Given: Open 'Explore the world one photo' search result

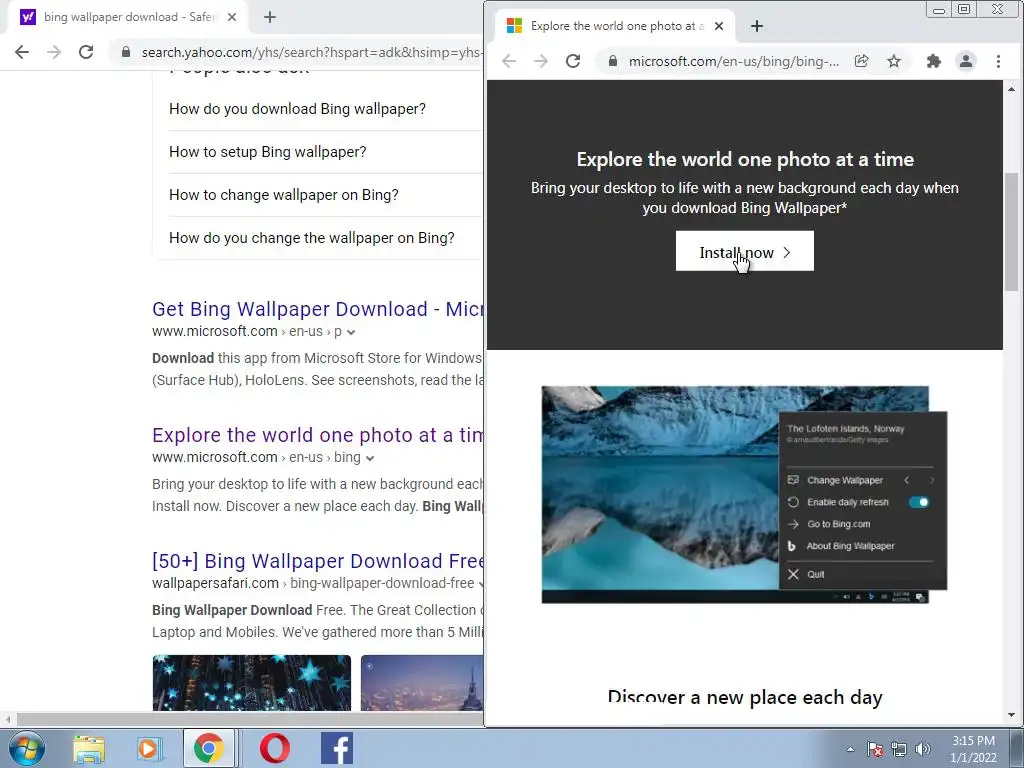Looking at the screenshot, I should (x=317, y=435).
